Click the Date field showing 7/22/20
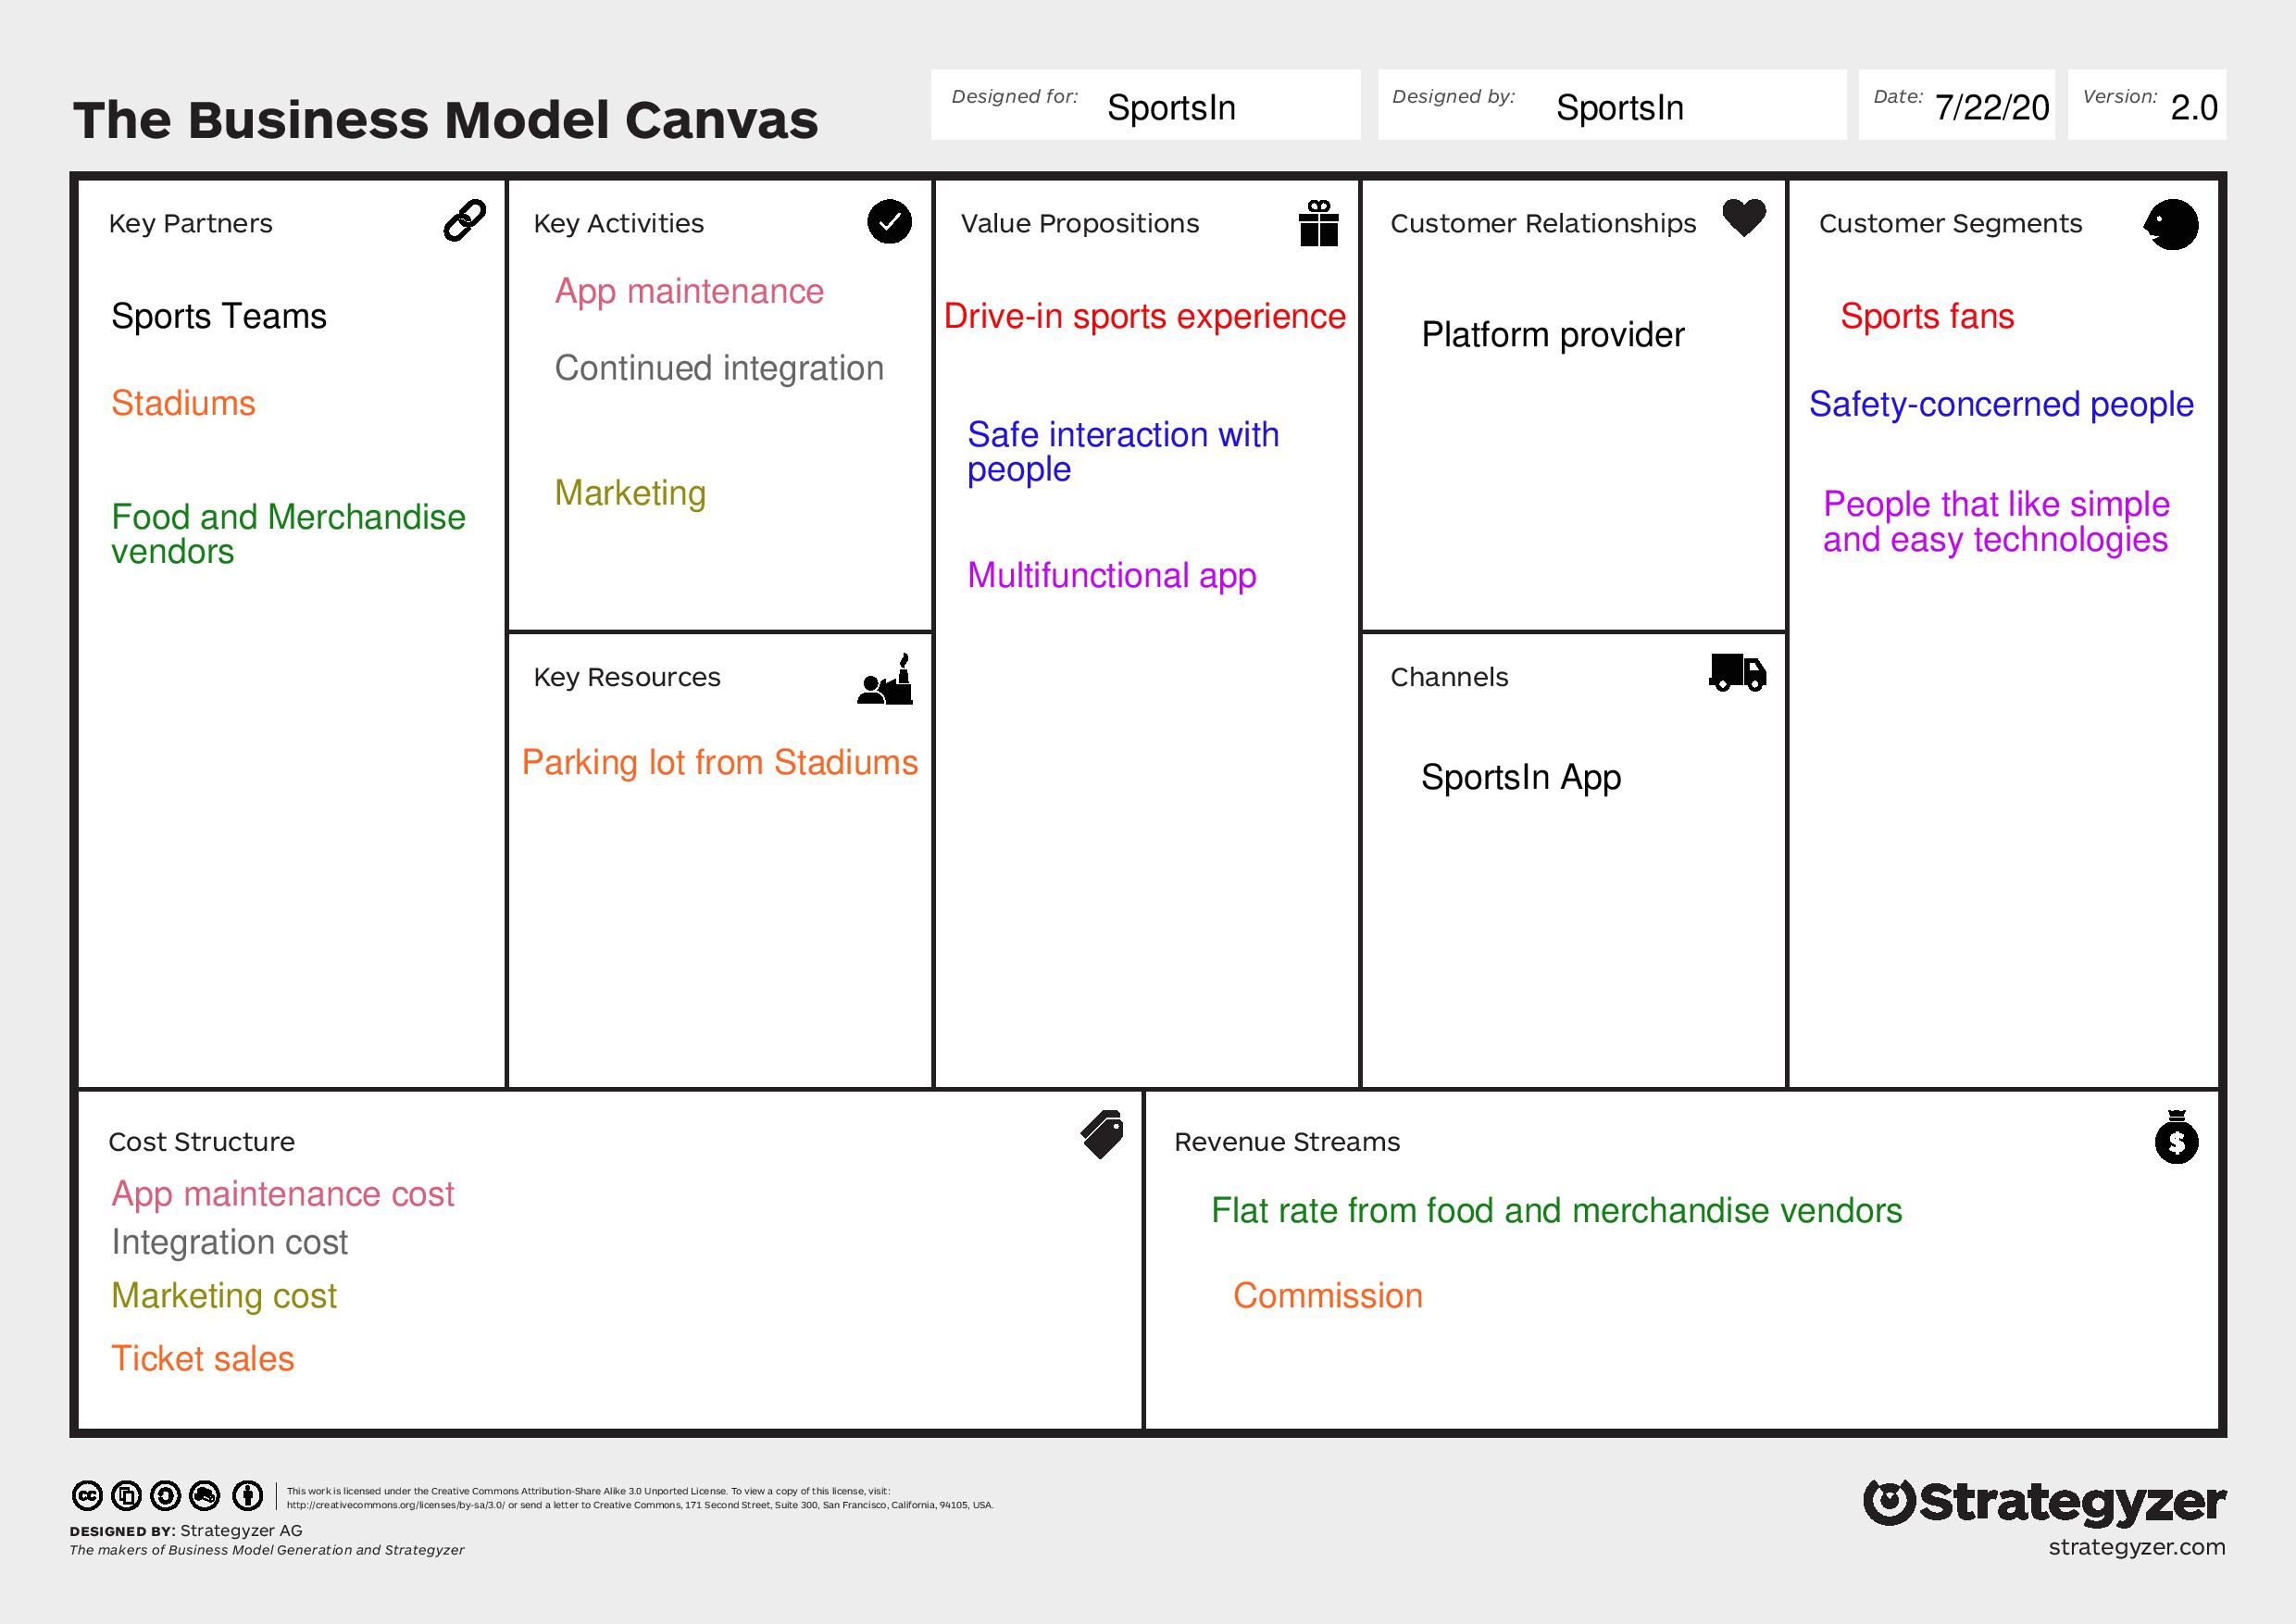 1957,105
